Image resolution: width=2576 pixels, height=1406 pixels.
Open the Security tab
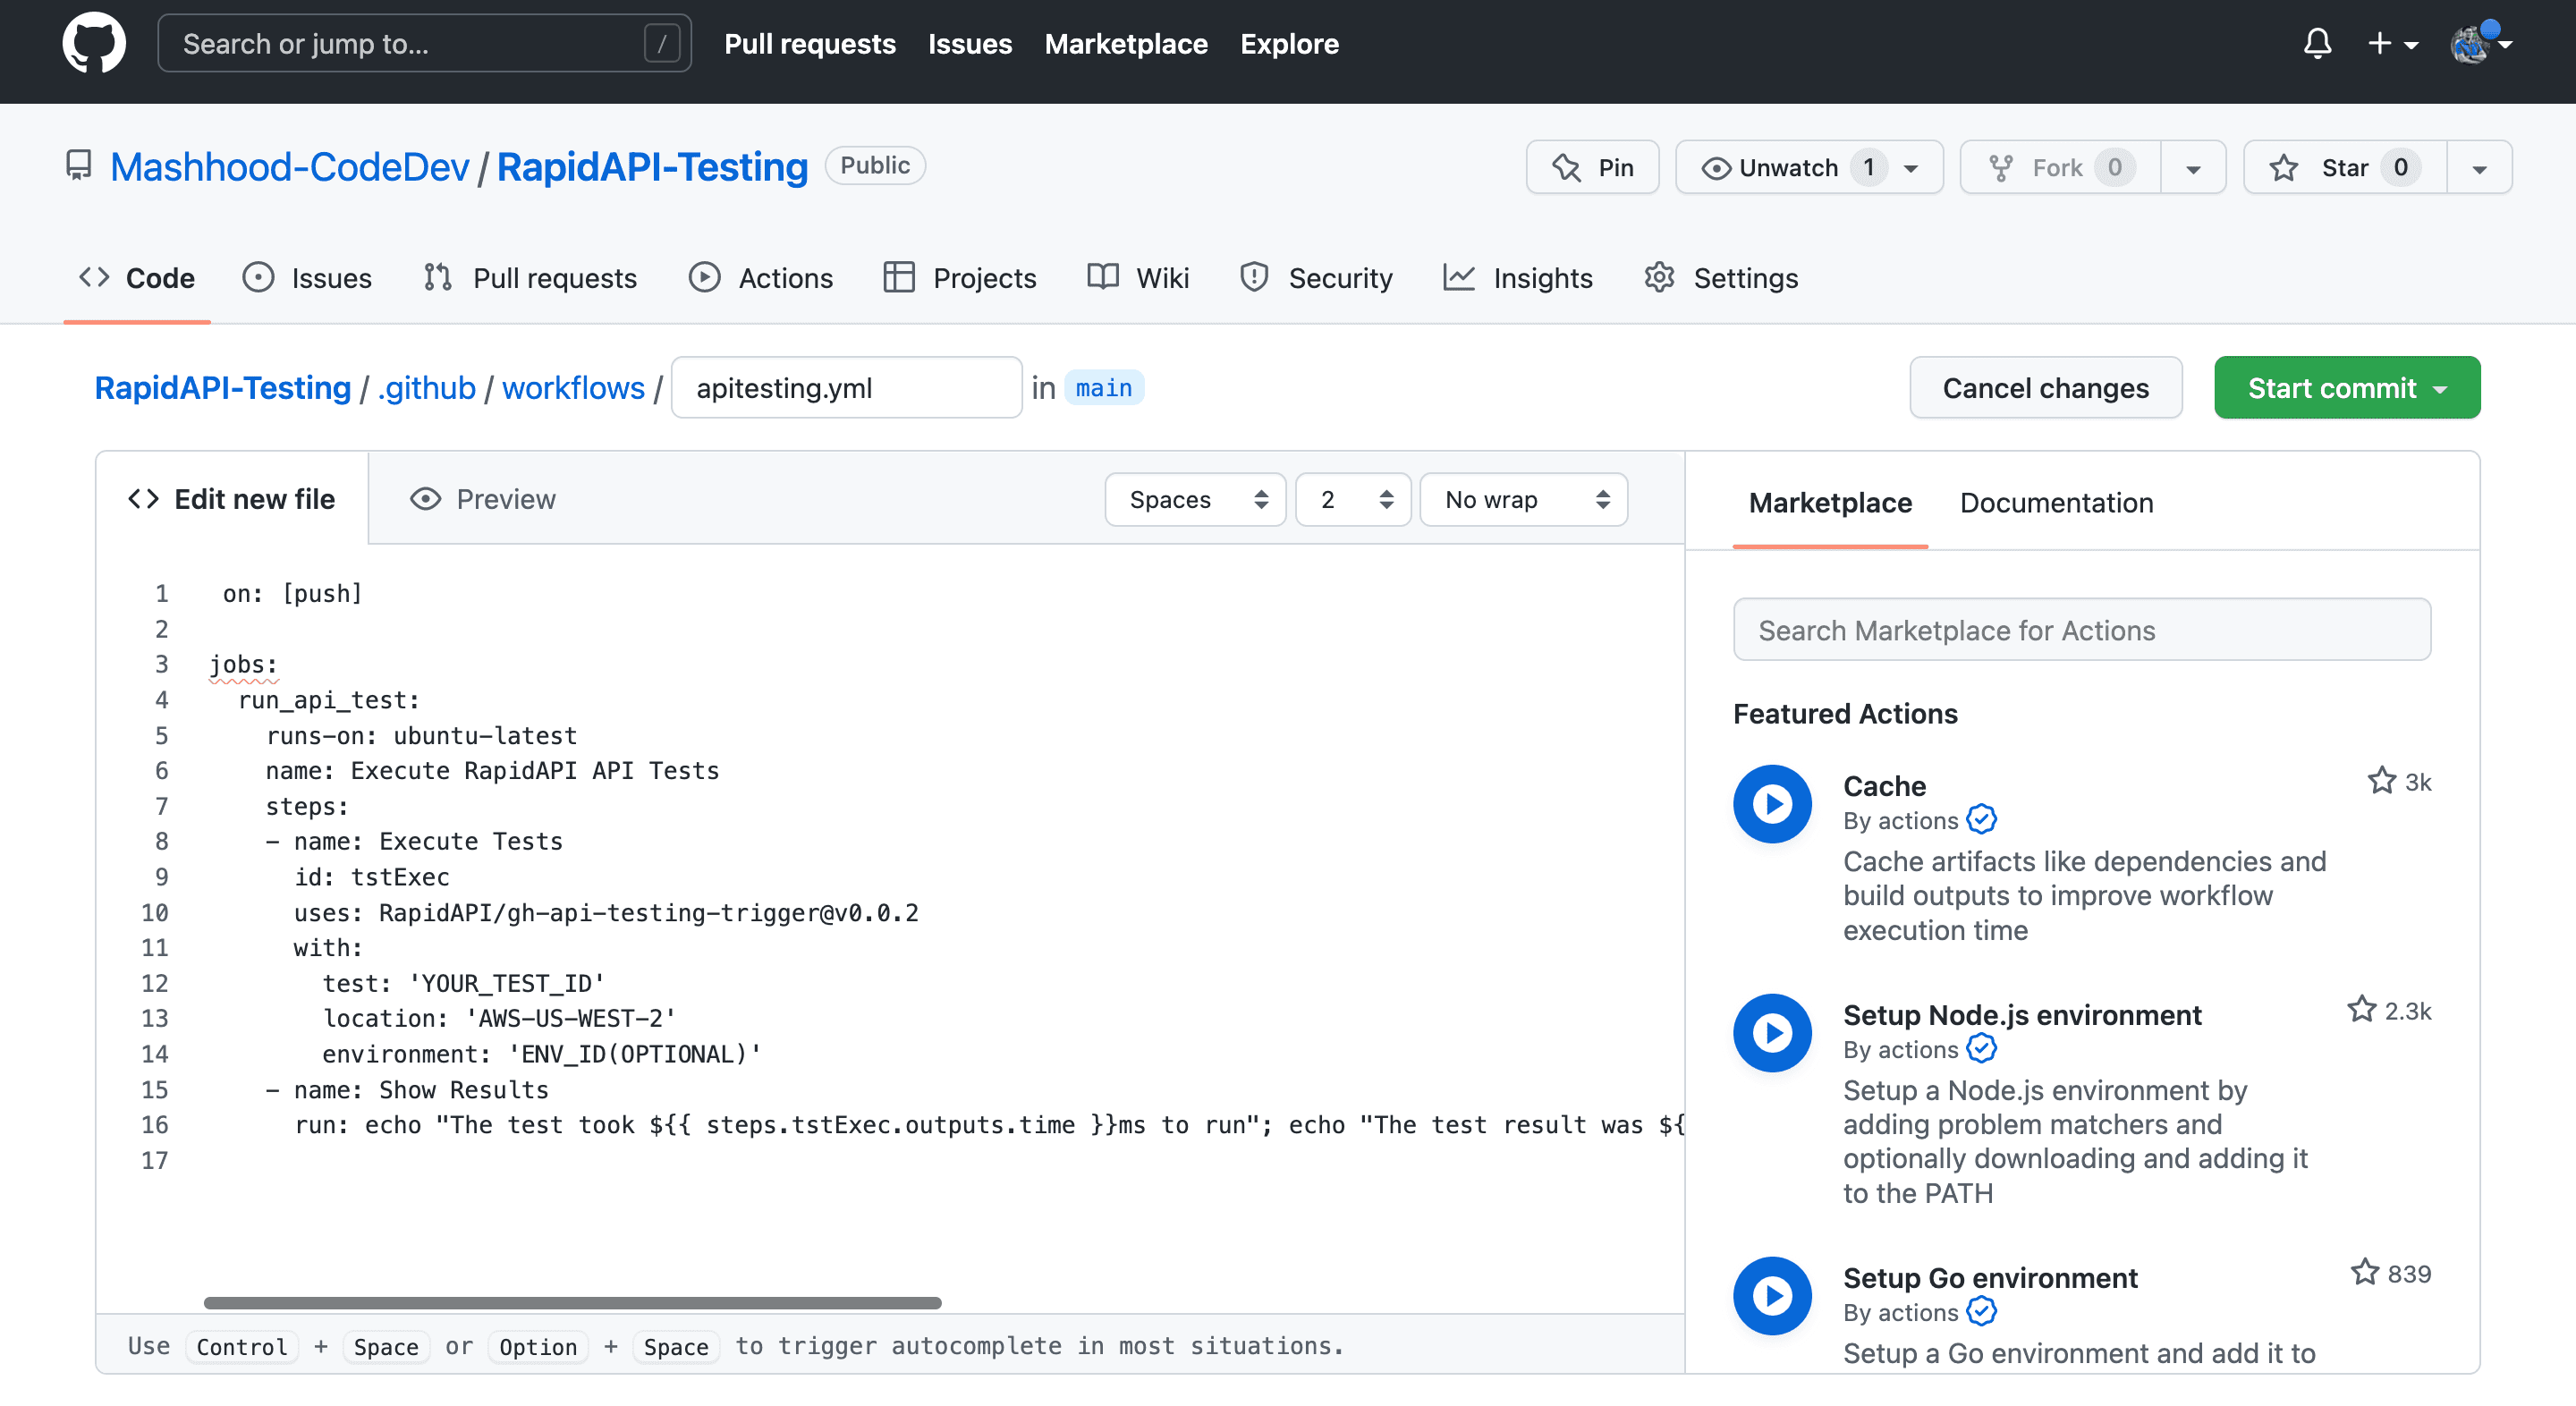point(1316,278)
